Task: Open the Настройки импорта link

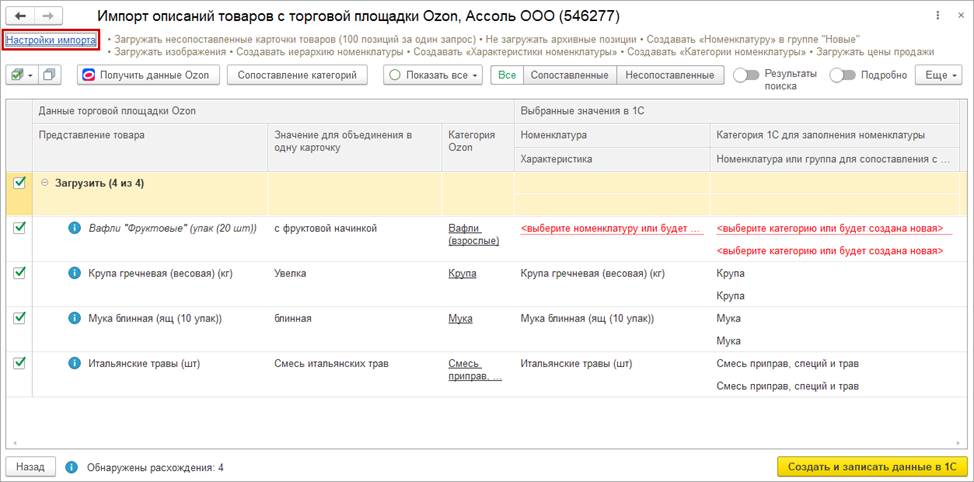Action: pyautogui.click(x=51, y=40)
